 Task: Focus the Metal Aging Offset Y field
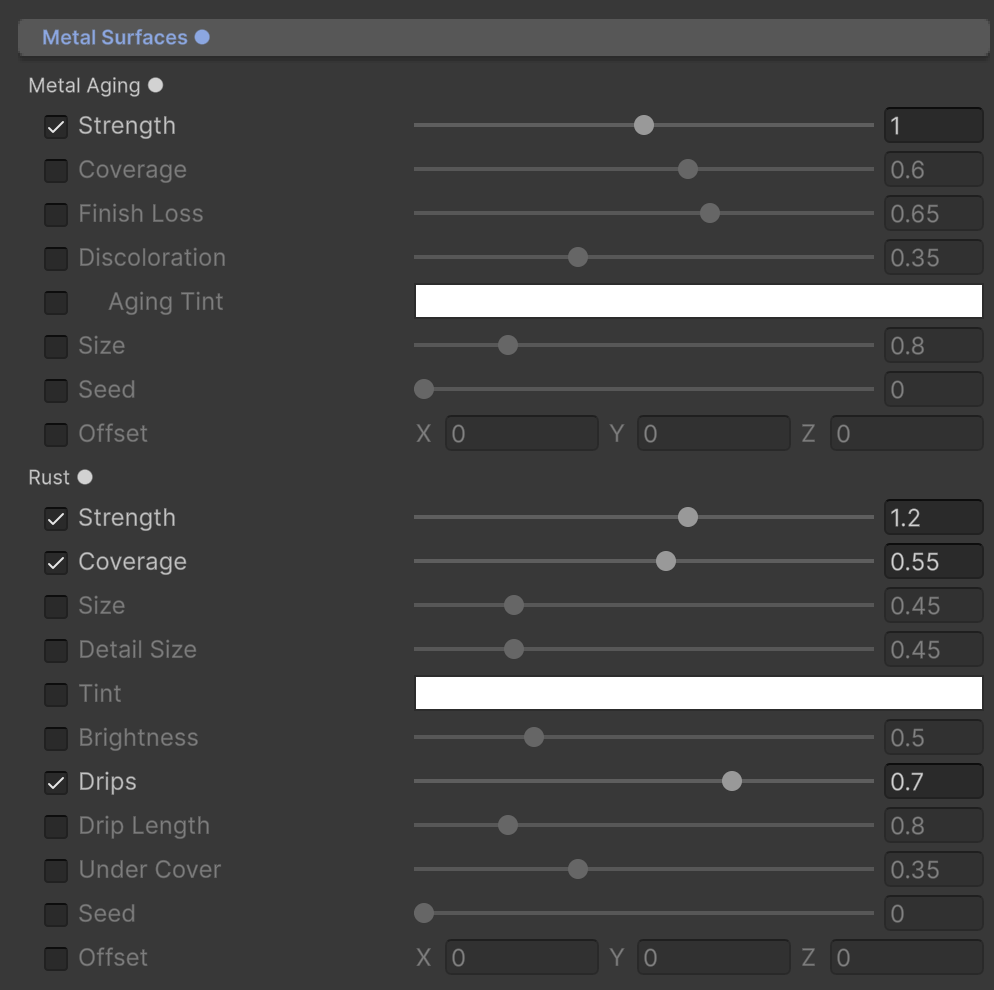click(x=714, y=434)
